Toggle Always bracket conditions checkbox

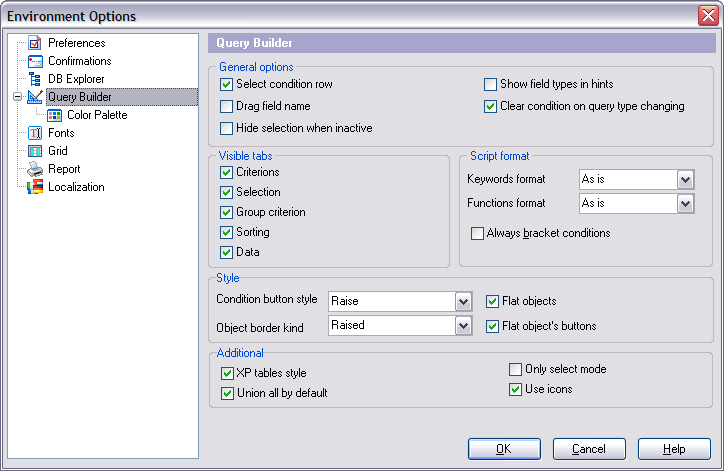coord(478,233)
